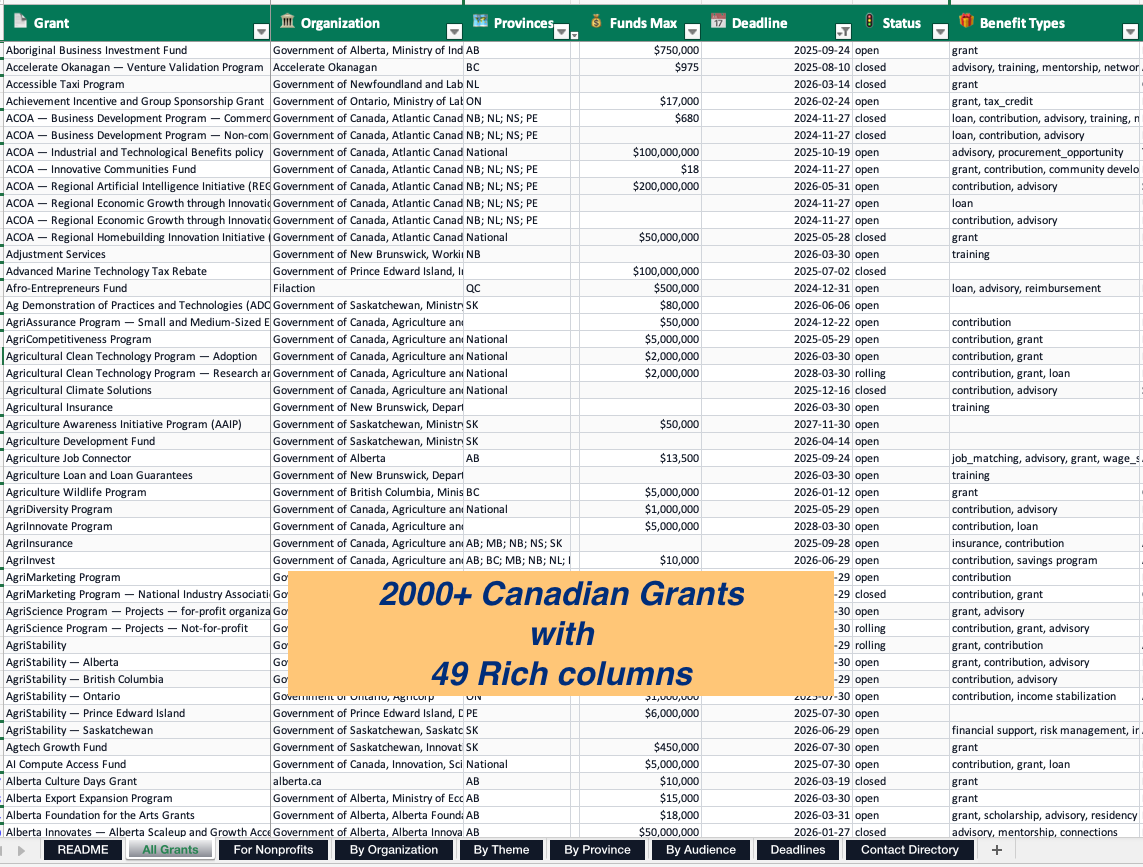Open the Provinces column filter dropdown

561,31
